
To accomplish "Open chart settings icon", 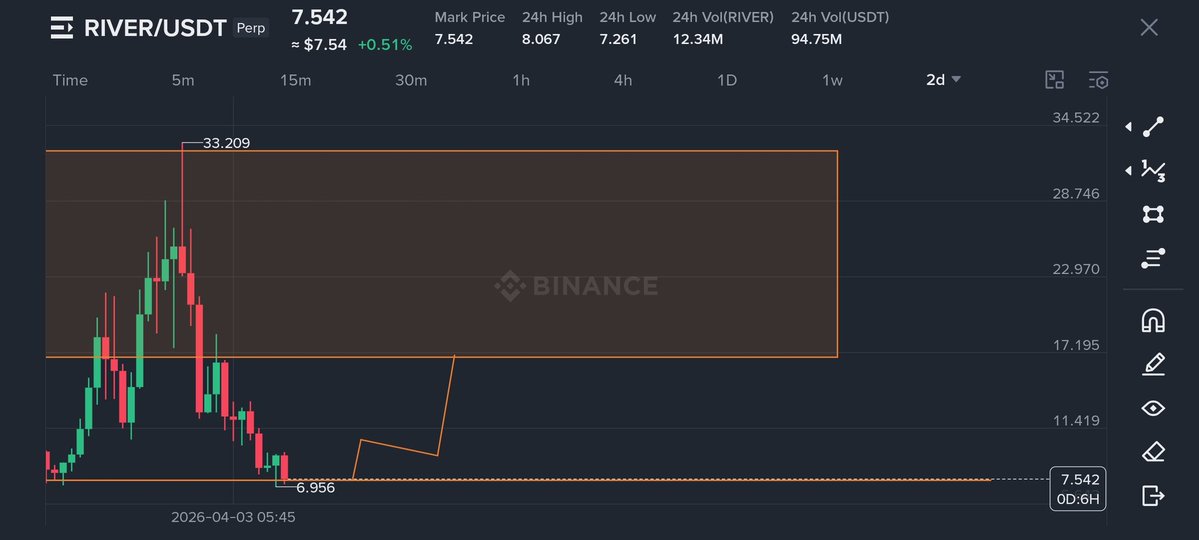I will point(1098,80).
